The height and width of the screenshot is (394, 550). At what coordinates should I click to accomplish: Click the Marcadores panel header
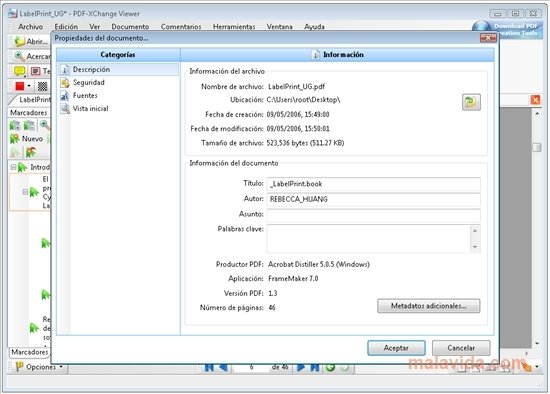click(29, 113)
